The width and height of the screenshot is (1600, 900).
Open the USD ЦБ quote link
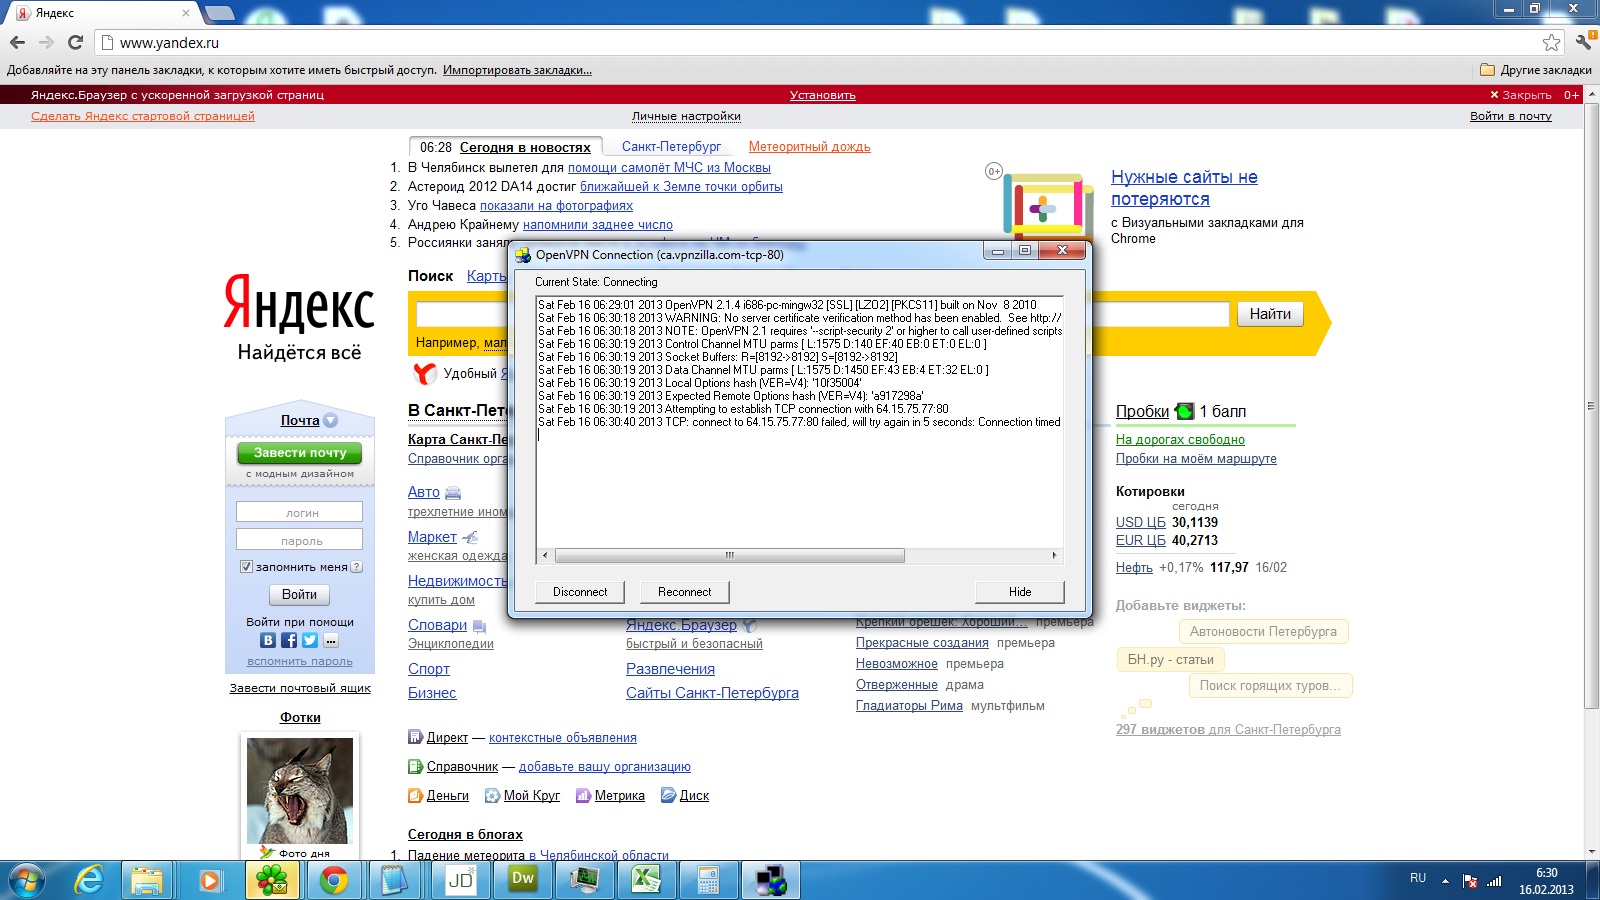[1140, 522]
